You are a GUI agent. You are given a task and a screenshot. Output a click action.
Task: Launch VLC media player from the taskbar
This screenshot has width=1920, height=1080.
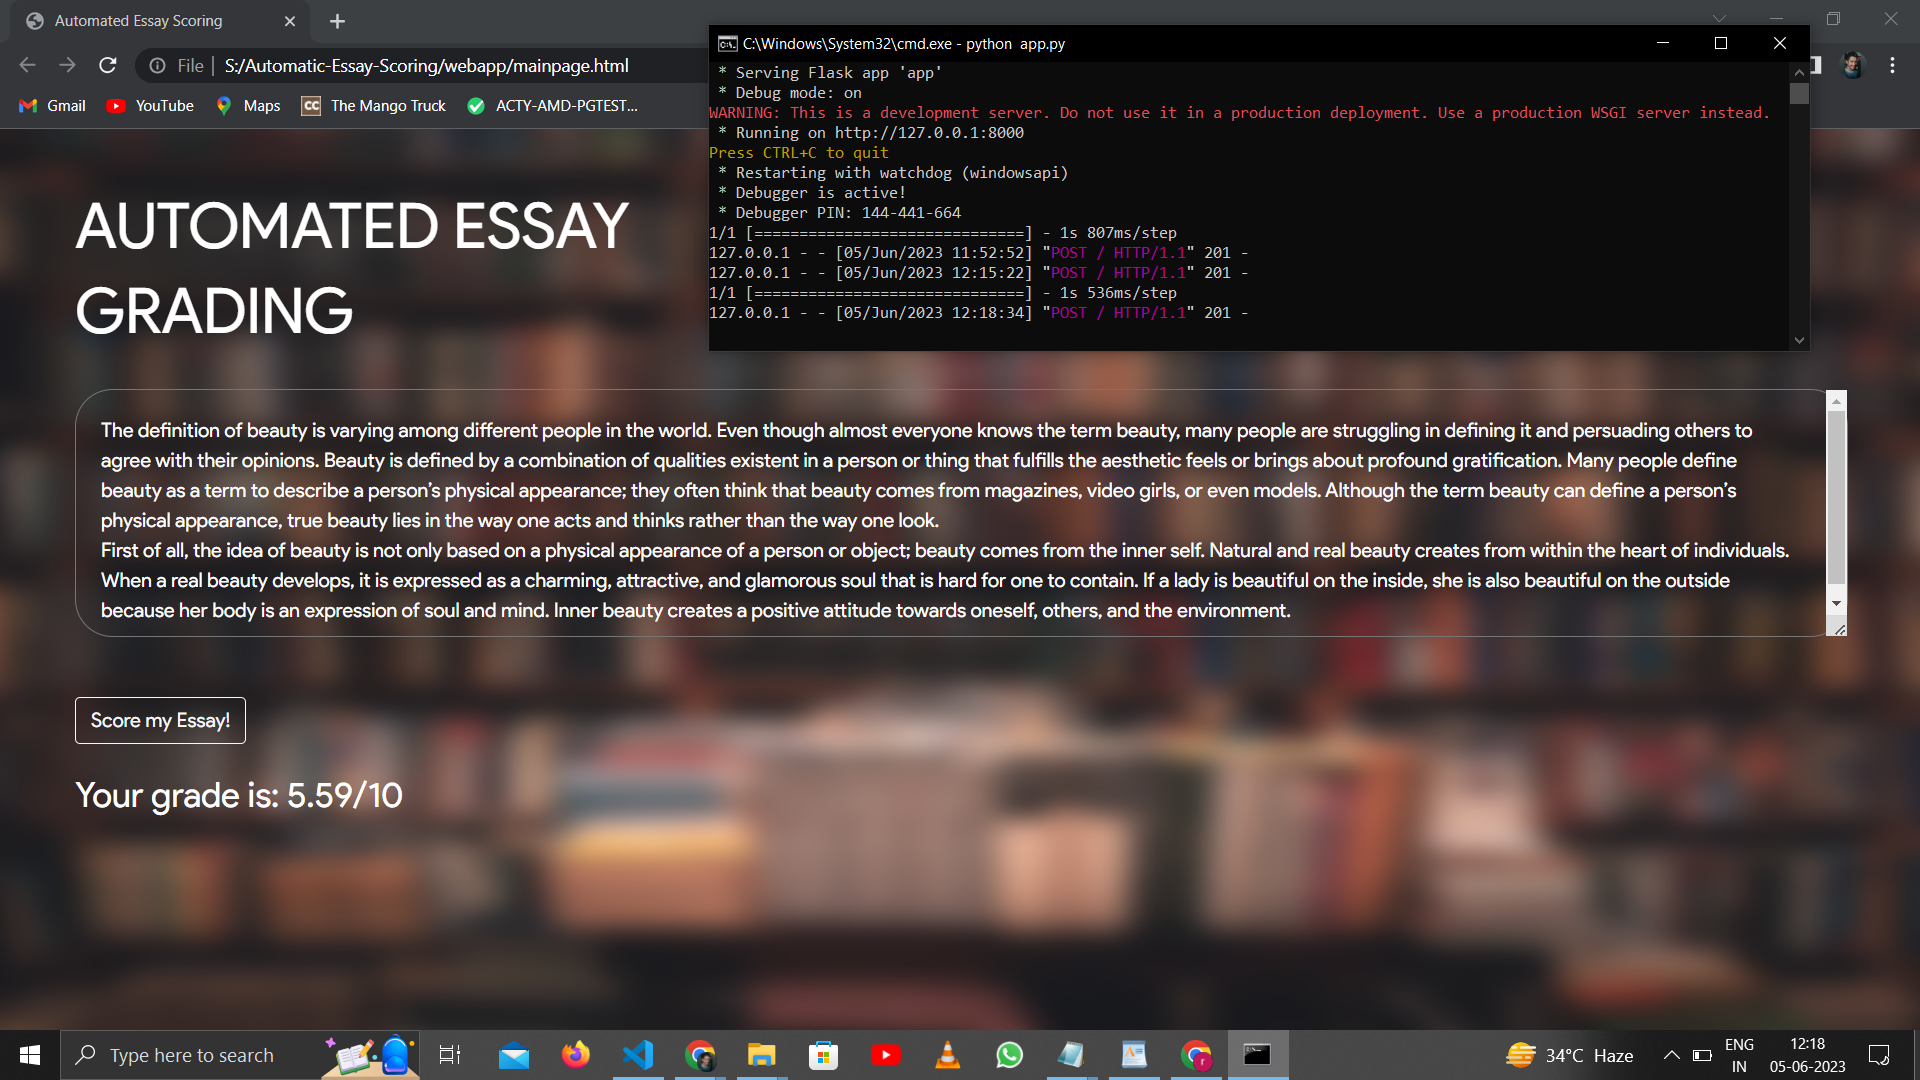pyautogui.click(x=947, y=1054)
